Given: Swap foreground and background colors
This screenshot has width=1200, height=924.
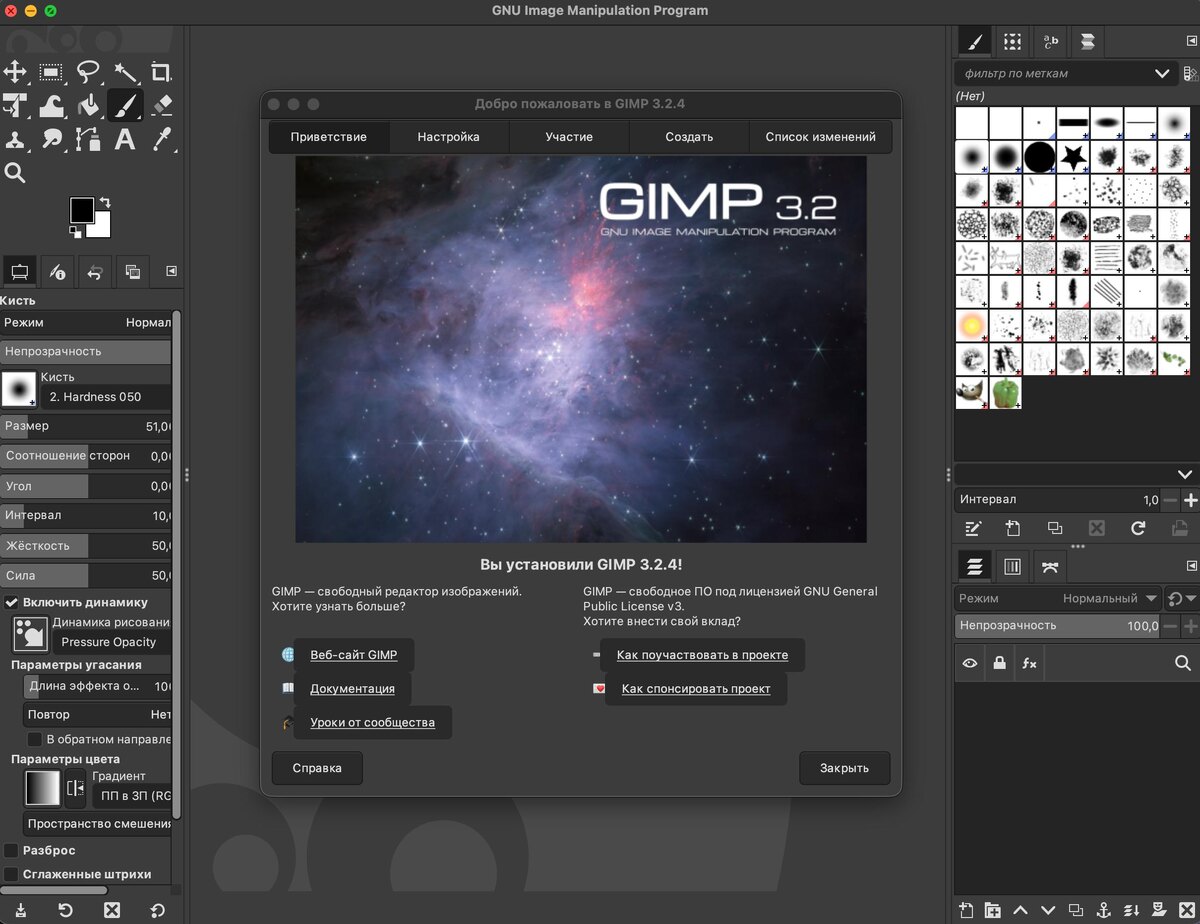Looking at the screenshot, I should click(x=105, y=203).
